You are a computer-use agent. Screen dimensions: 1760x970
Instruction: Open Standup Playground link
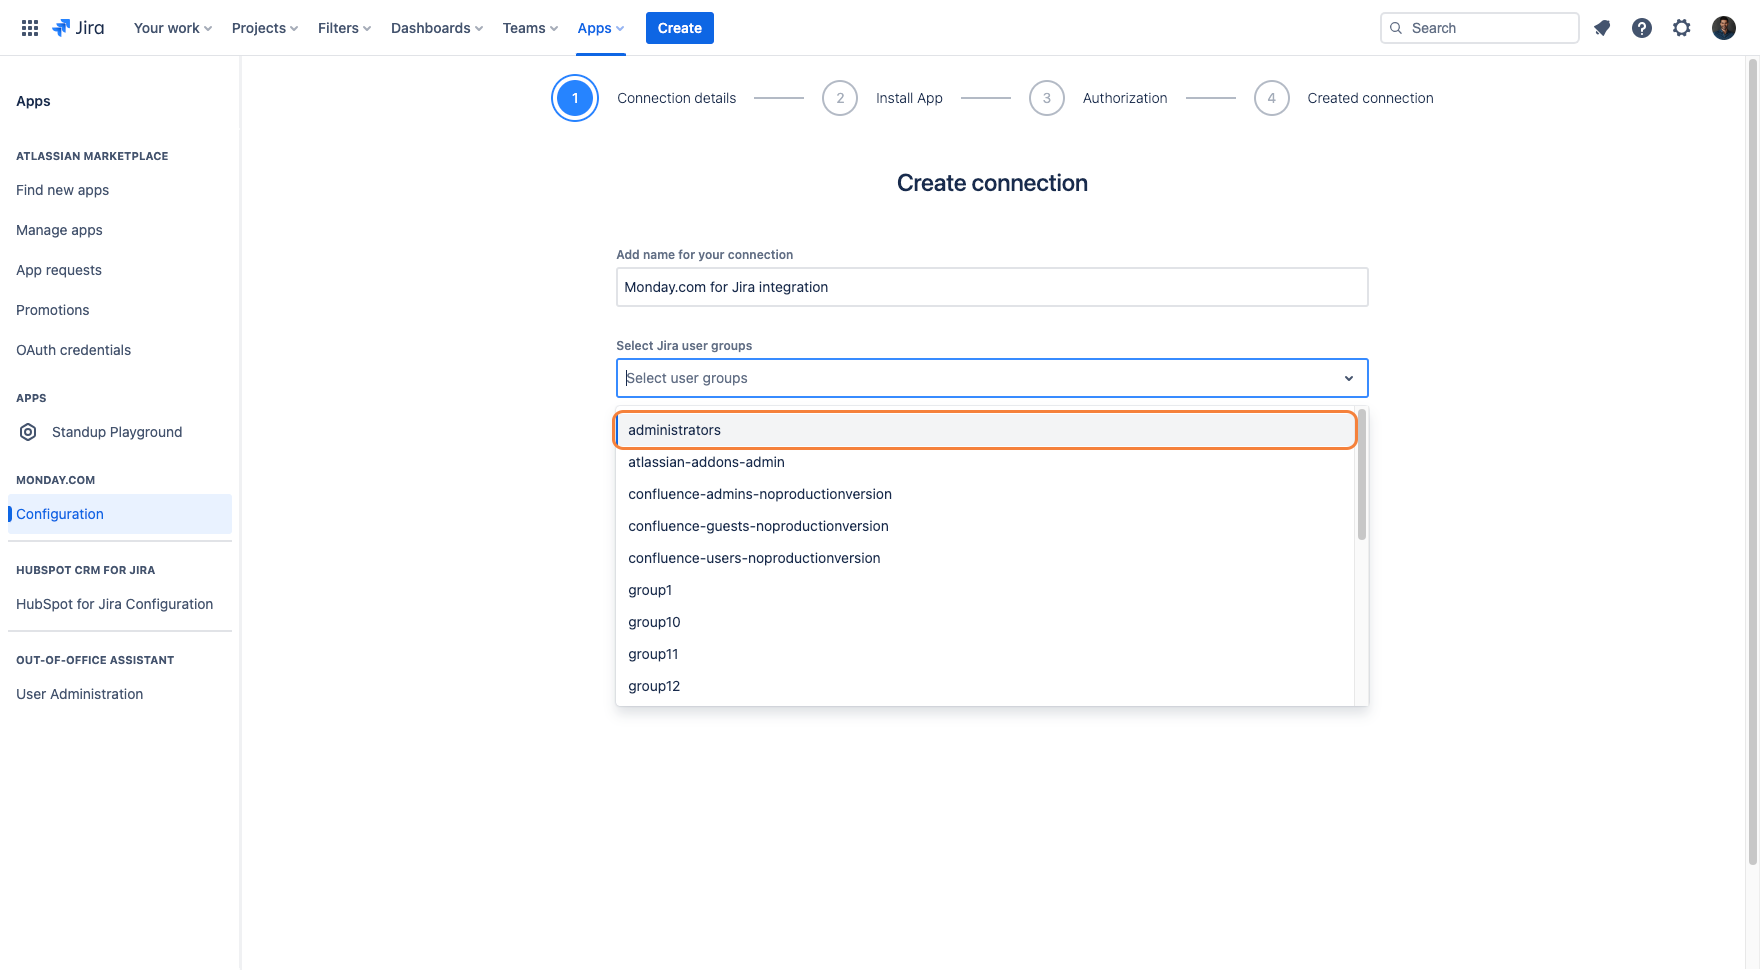117,432
